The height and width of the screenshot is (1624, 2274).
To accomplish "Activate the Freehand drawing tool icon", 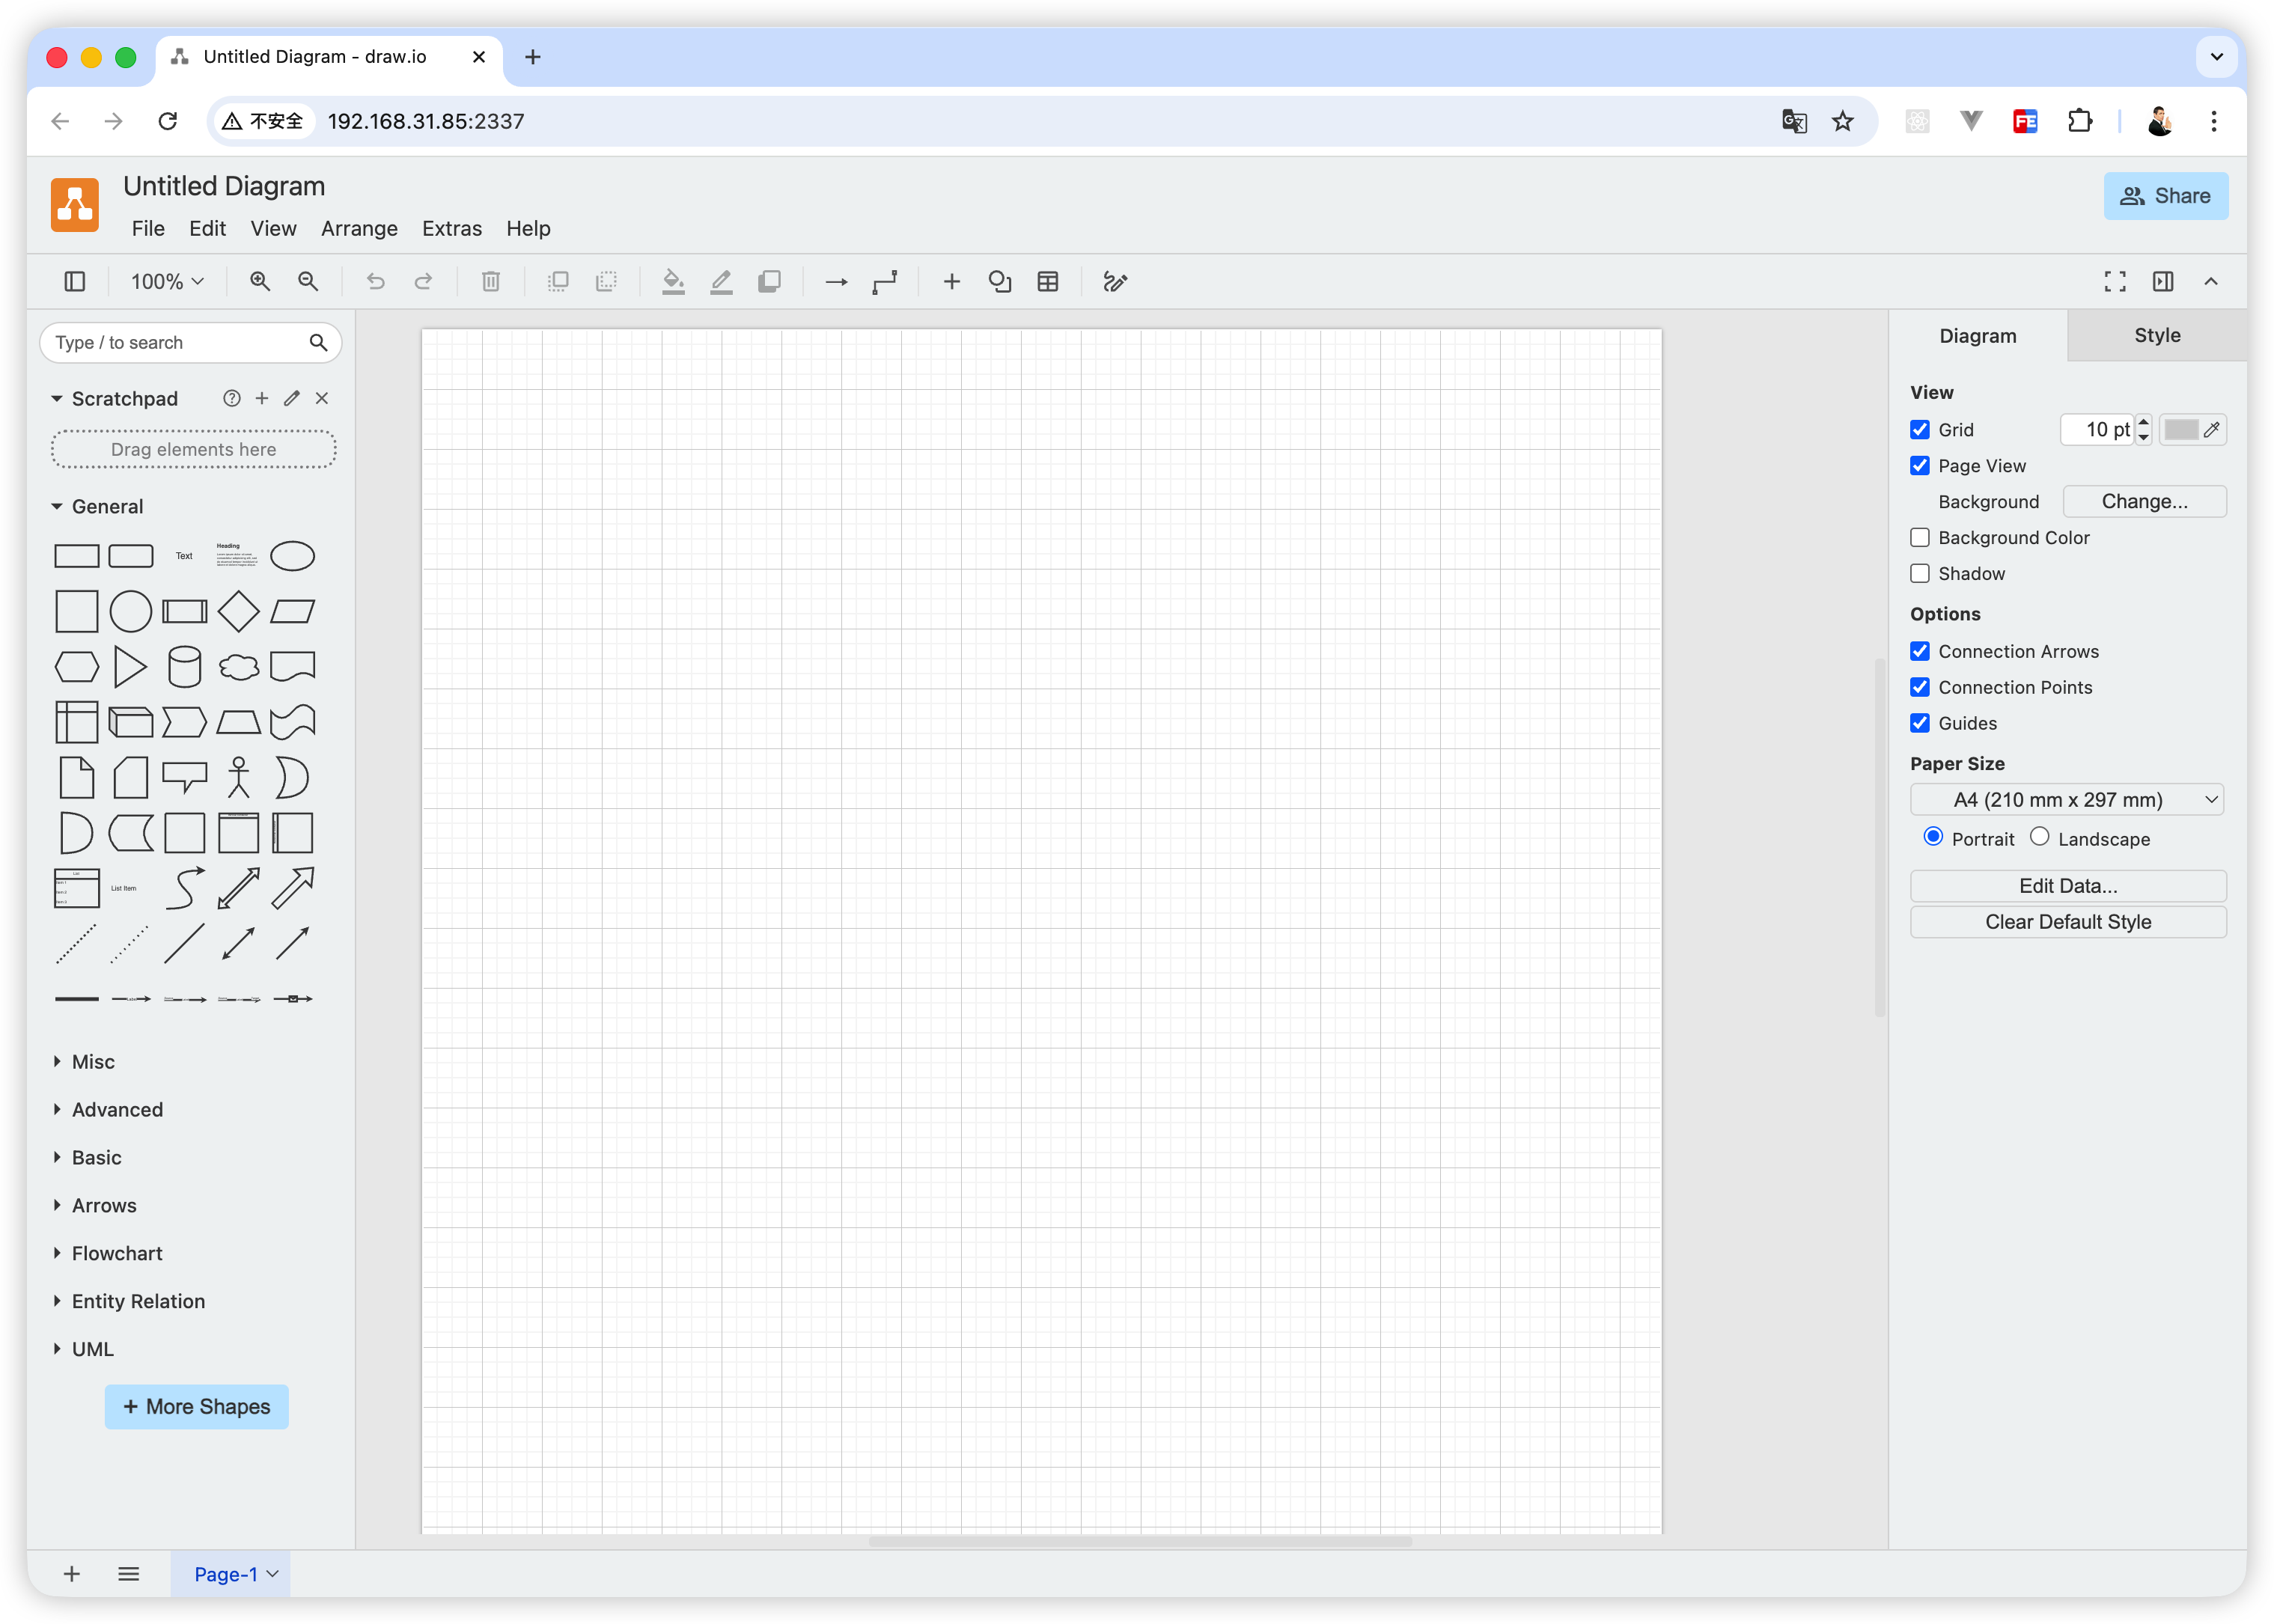I will [1115, 282].
